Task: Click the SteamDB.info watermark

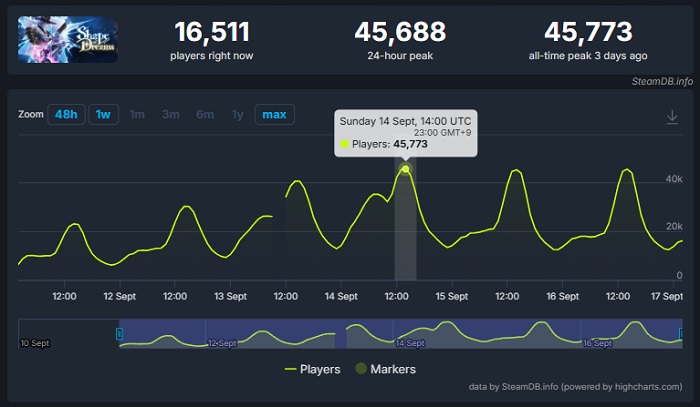Action: tap(662, 81)
